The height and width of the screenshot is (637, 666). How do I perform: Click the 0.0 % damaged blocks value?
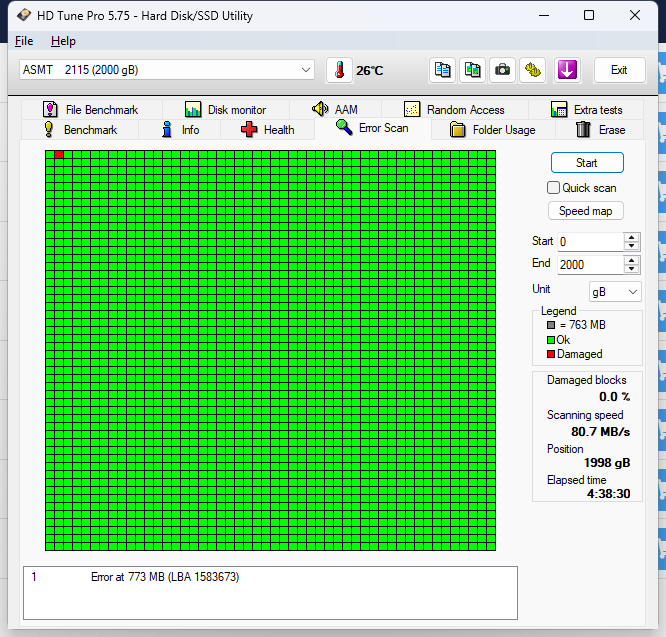point(615,397)
